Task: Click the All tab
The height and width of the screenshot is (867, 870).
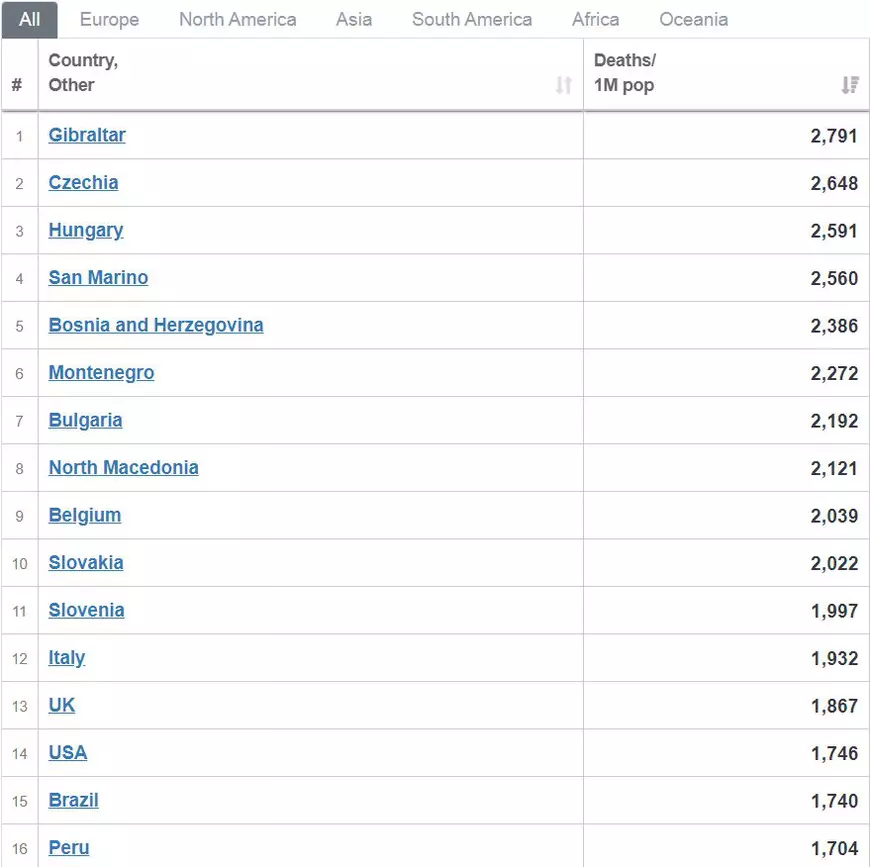Action: (x=30, y=19)
